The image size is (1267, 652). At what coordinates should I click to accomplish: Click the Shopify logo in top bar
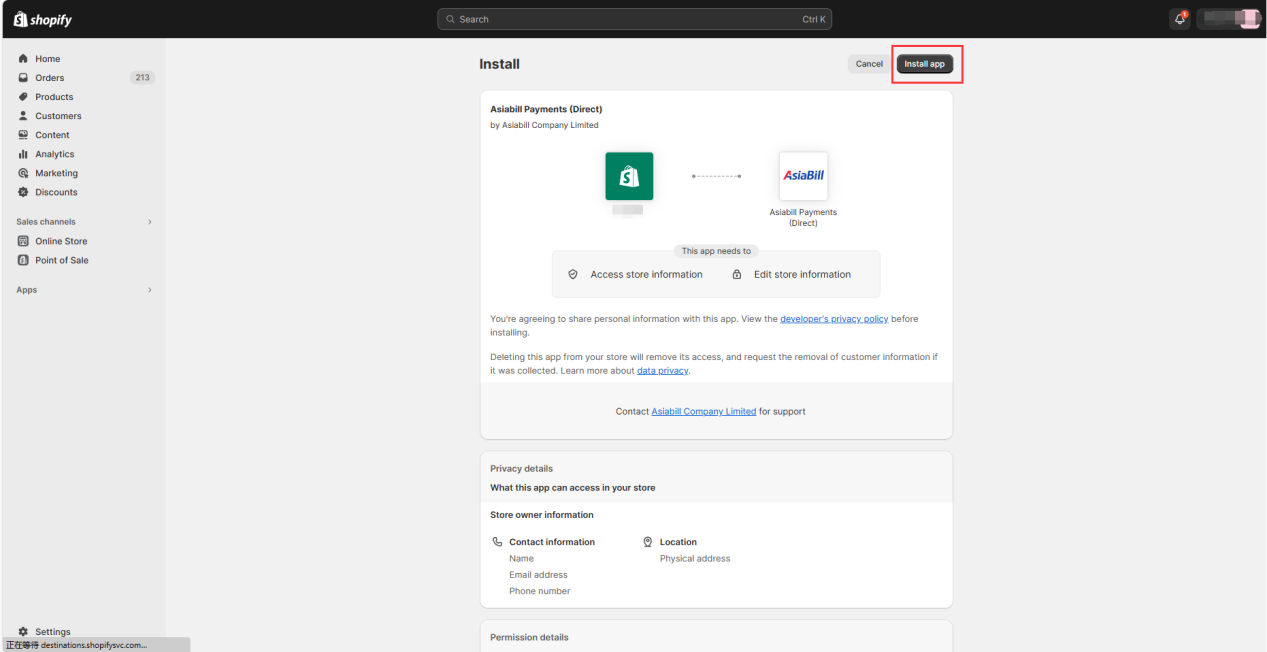coord(43,20)
